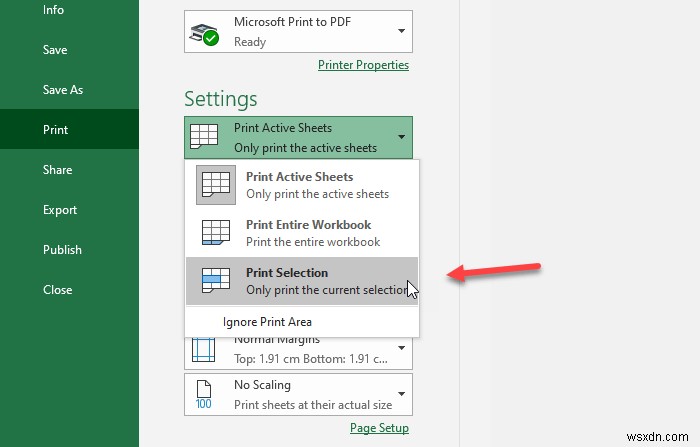Open the No Scaling dropdown
Image resolution: width=700 pixels, height=447 pixels.
coord(298,395)
